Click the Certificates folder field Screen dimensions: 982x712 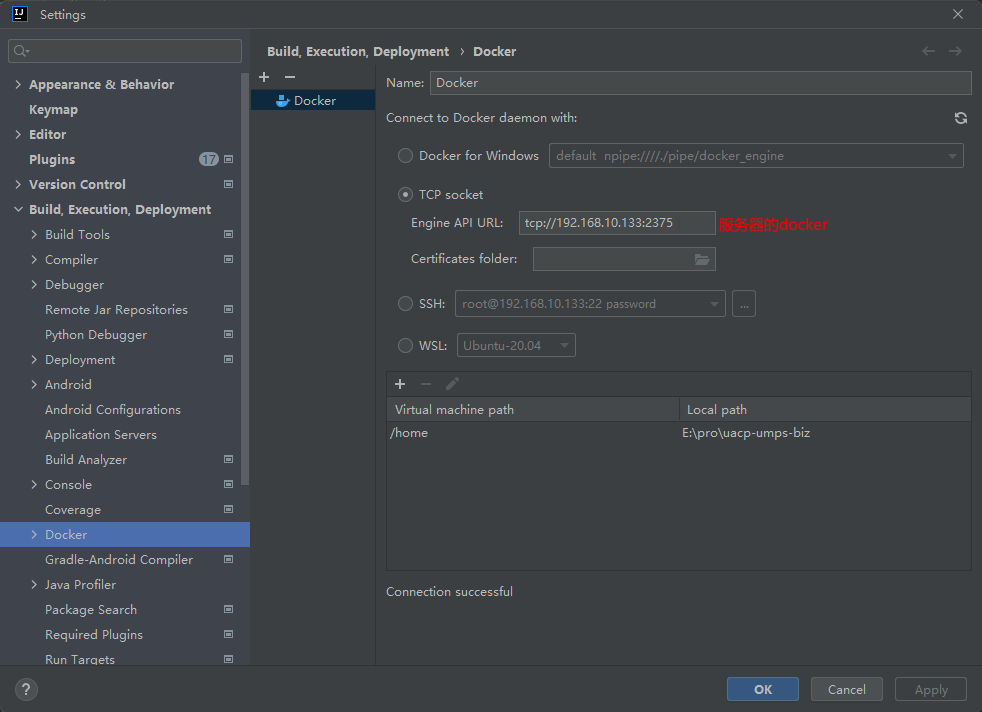[x=624, y=259]
